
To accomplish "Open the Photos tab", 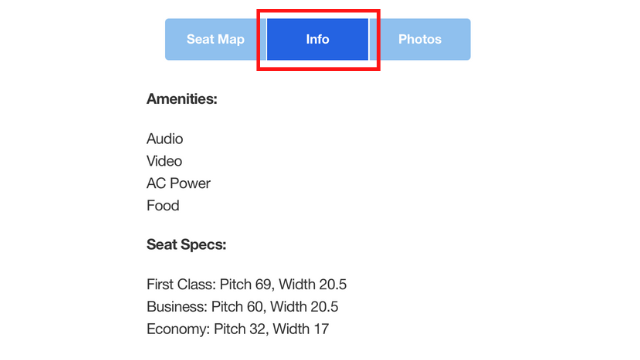I will click(x=420, y=39).
